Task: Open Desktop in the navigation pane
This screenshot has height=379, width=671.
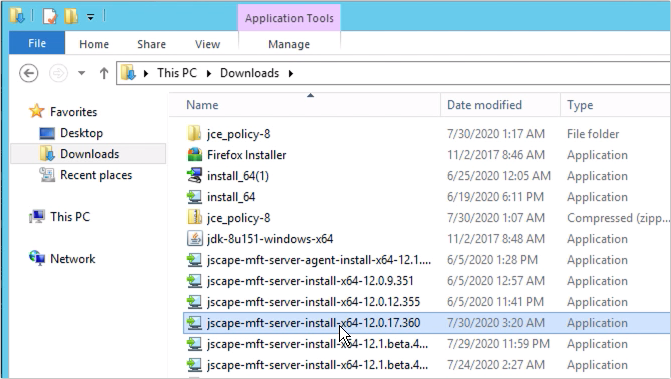Action: (81, 133)
